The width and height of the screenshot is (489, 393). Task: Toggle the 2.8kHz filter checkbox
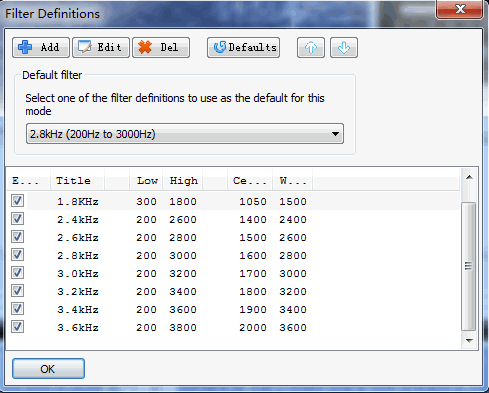(17, 255)
